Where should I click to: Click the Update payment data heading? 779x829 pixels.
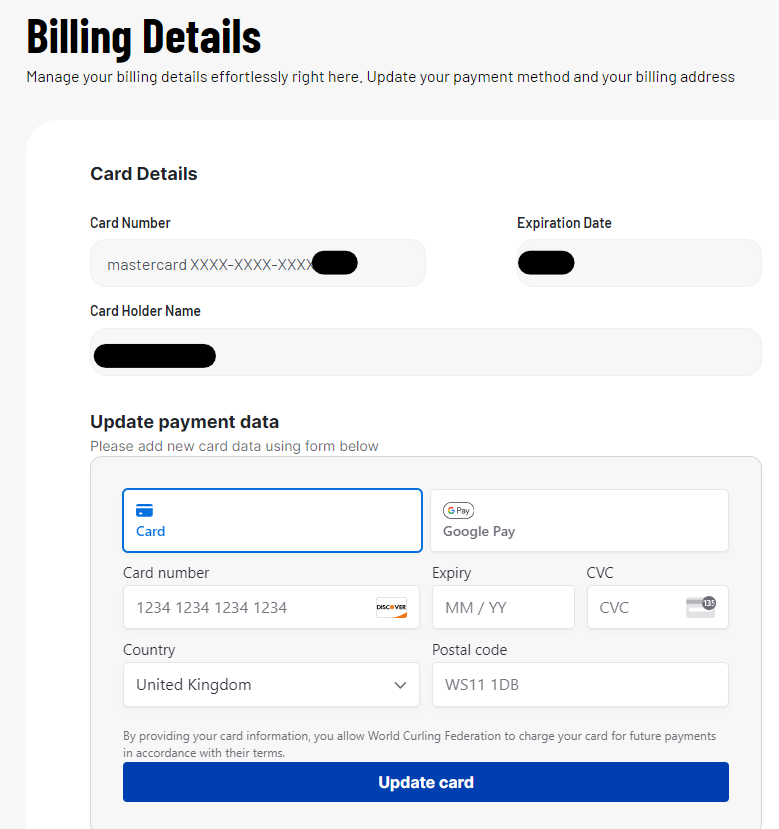point(184,421)
